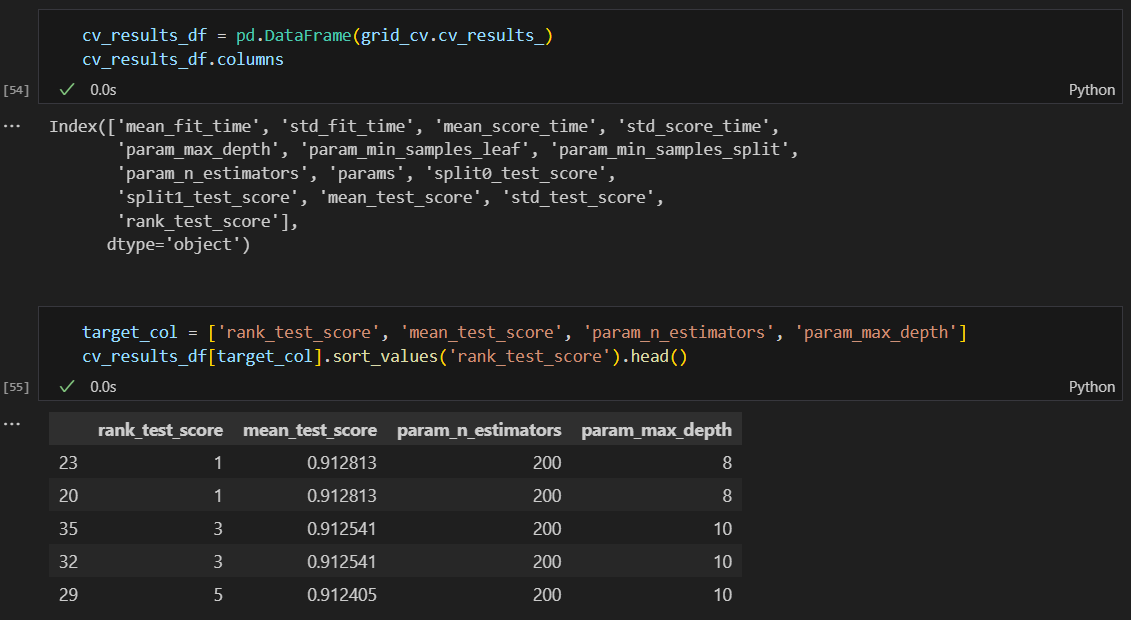Image resolution: width=1131 pixels, height=620 pixels.
Task: Open output options ellipsis for cell 54
Action: point(12,126)
